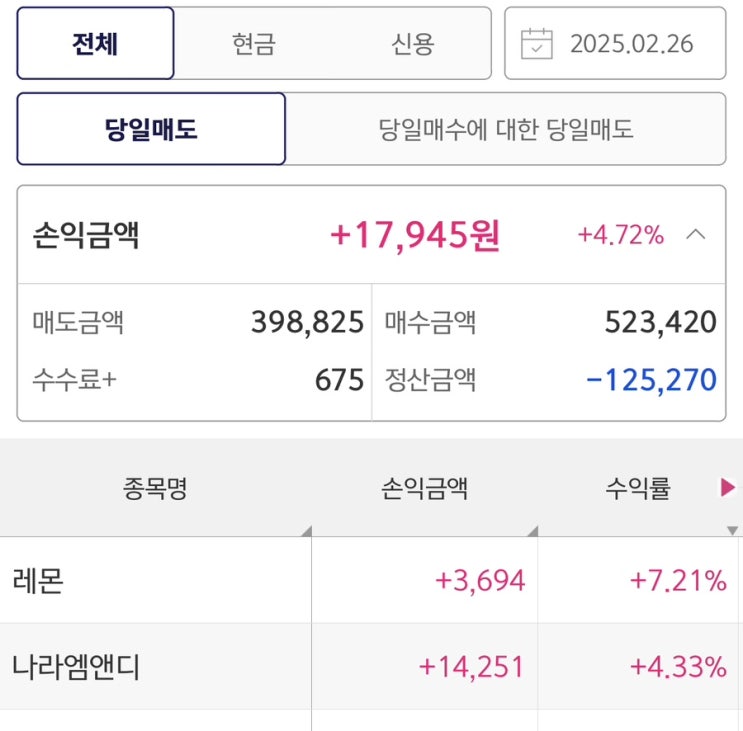Change the date 2025.02.26 field
This screenshot has width=743, height=731.
(x=631, y=44)
